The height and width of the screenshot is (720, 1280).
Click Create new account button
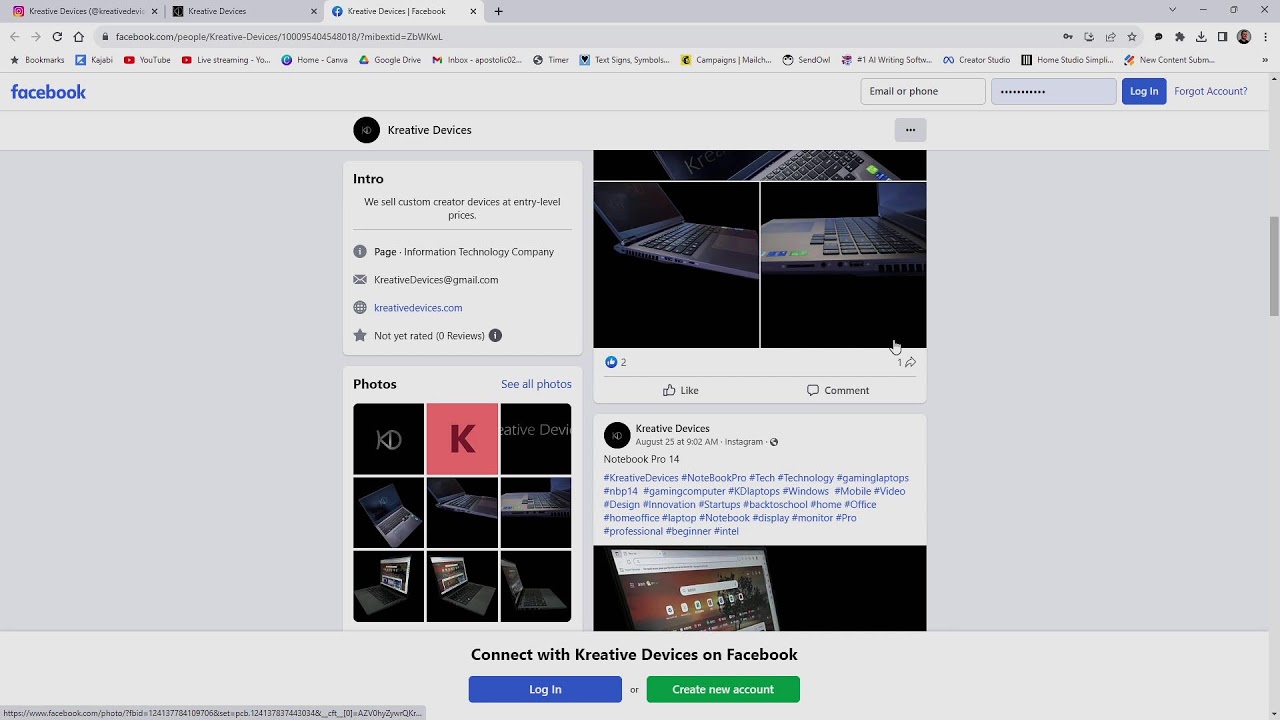(723, 689)
